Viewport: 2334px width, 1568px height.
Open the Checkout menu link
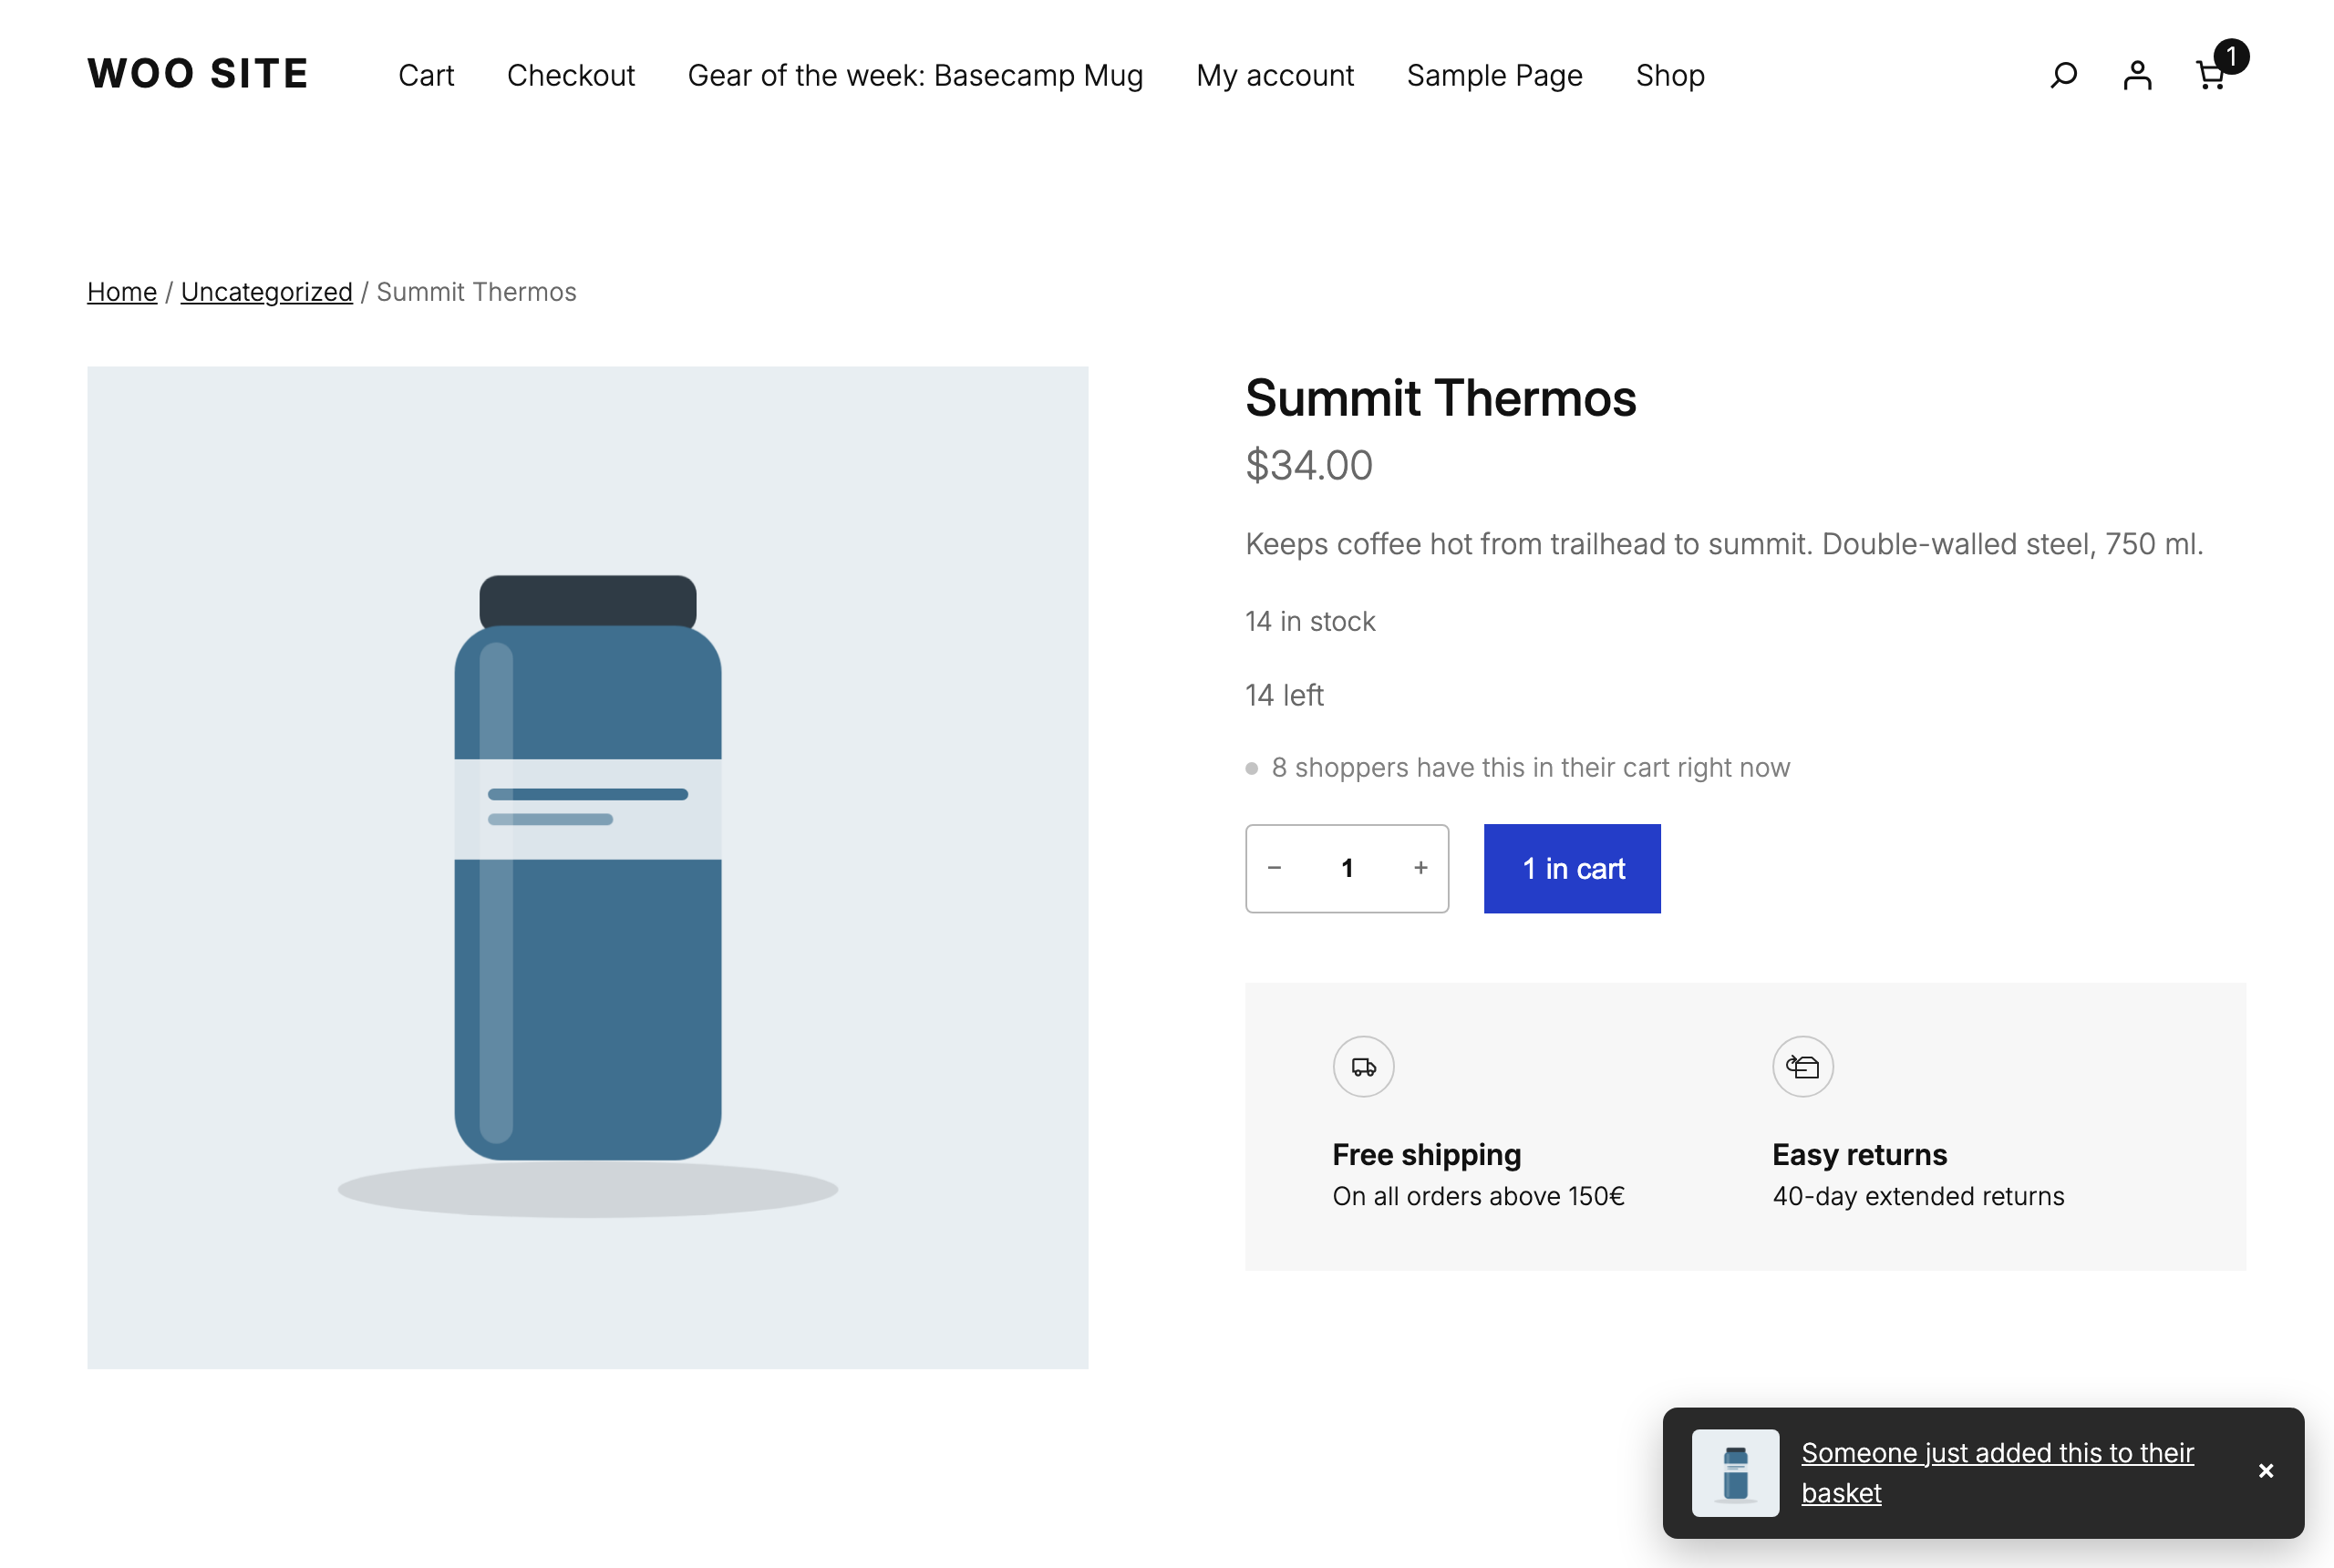click(x=571, y=75)
